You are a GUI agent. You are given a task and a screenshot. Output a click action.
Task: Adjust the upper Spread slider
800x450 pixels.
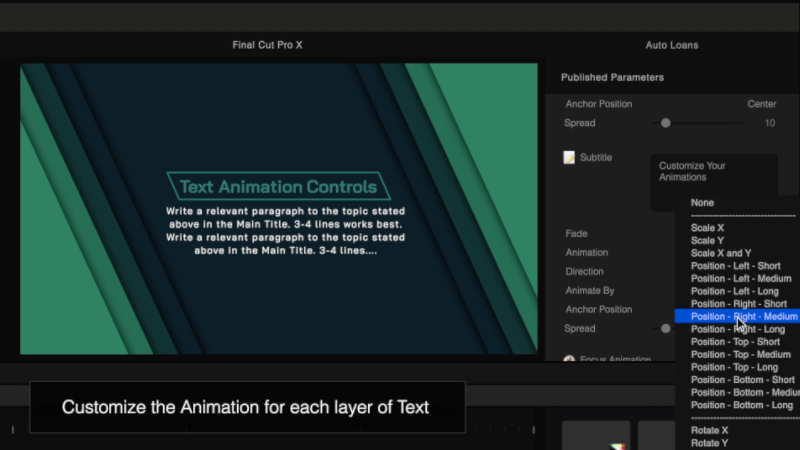click(x=665, y=123)
